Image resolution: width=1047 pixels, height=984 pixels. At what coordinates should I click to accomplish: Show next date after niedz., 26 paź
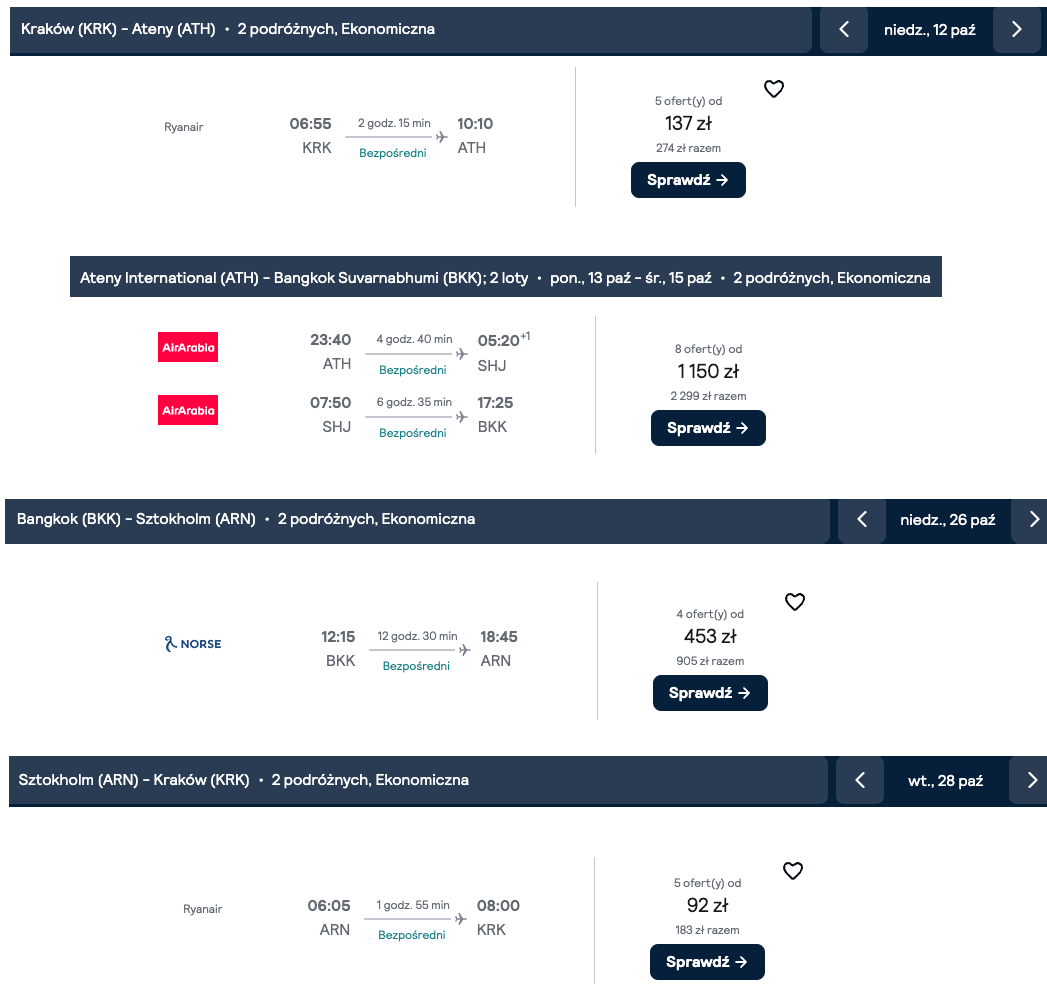point(1032,519)
